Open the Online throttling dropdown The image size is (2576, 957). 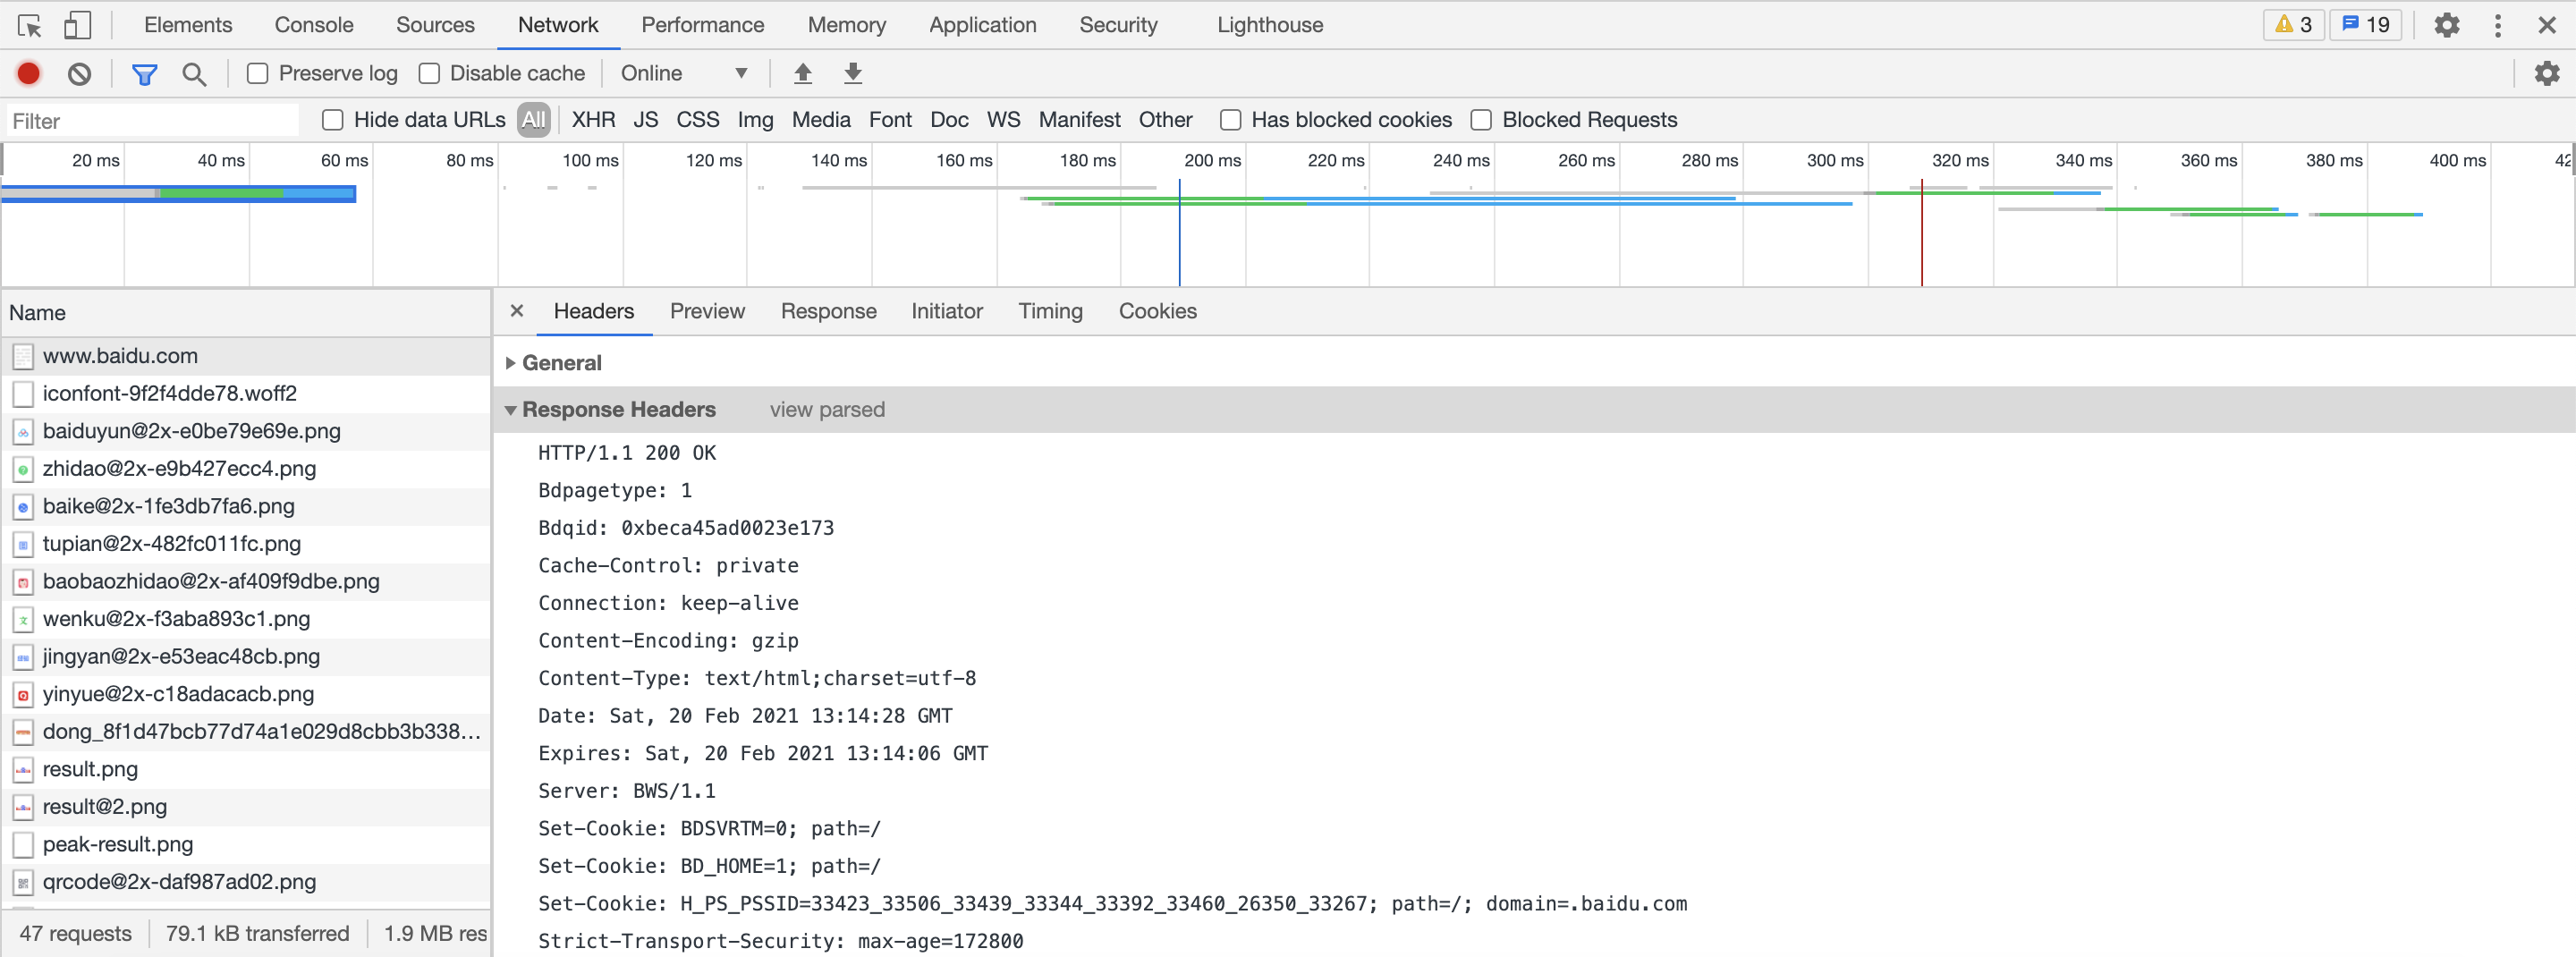click(683, 73)
